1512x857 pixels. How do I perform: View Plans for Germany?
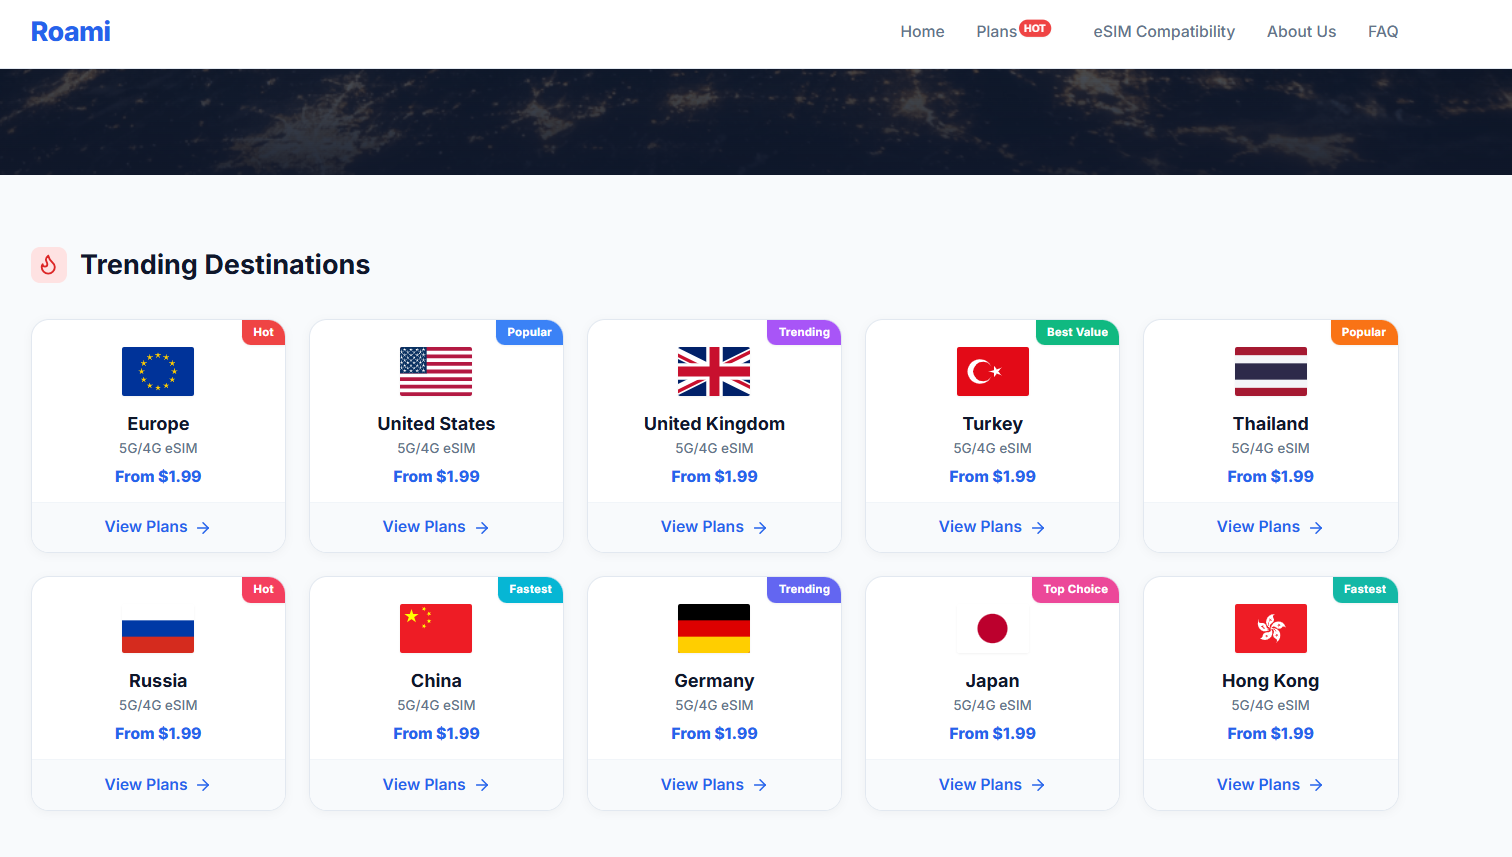coord(714,785)
